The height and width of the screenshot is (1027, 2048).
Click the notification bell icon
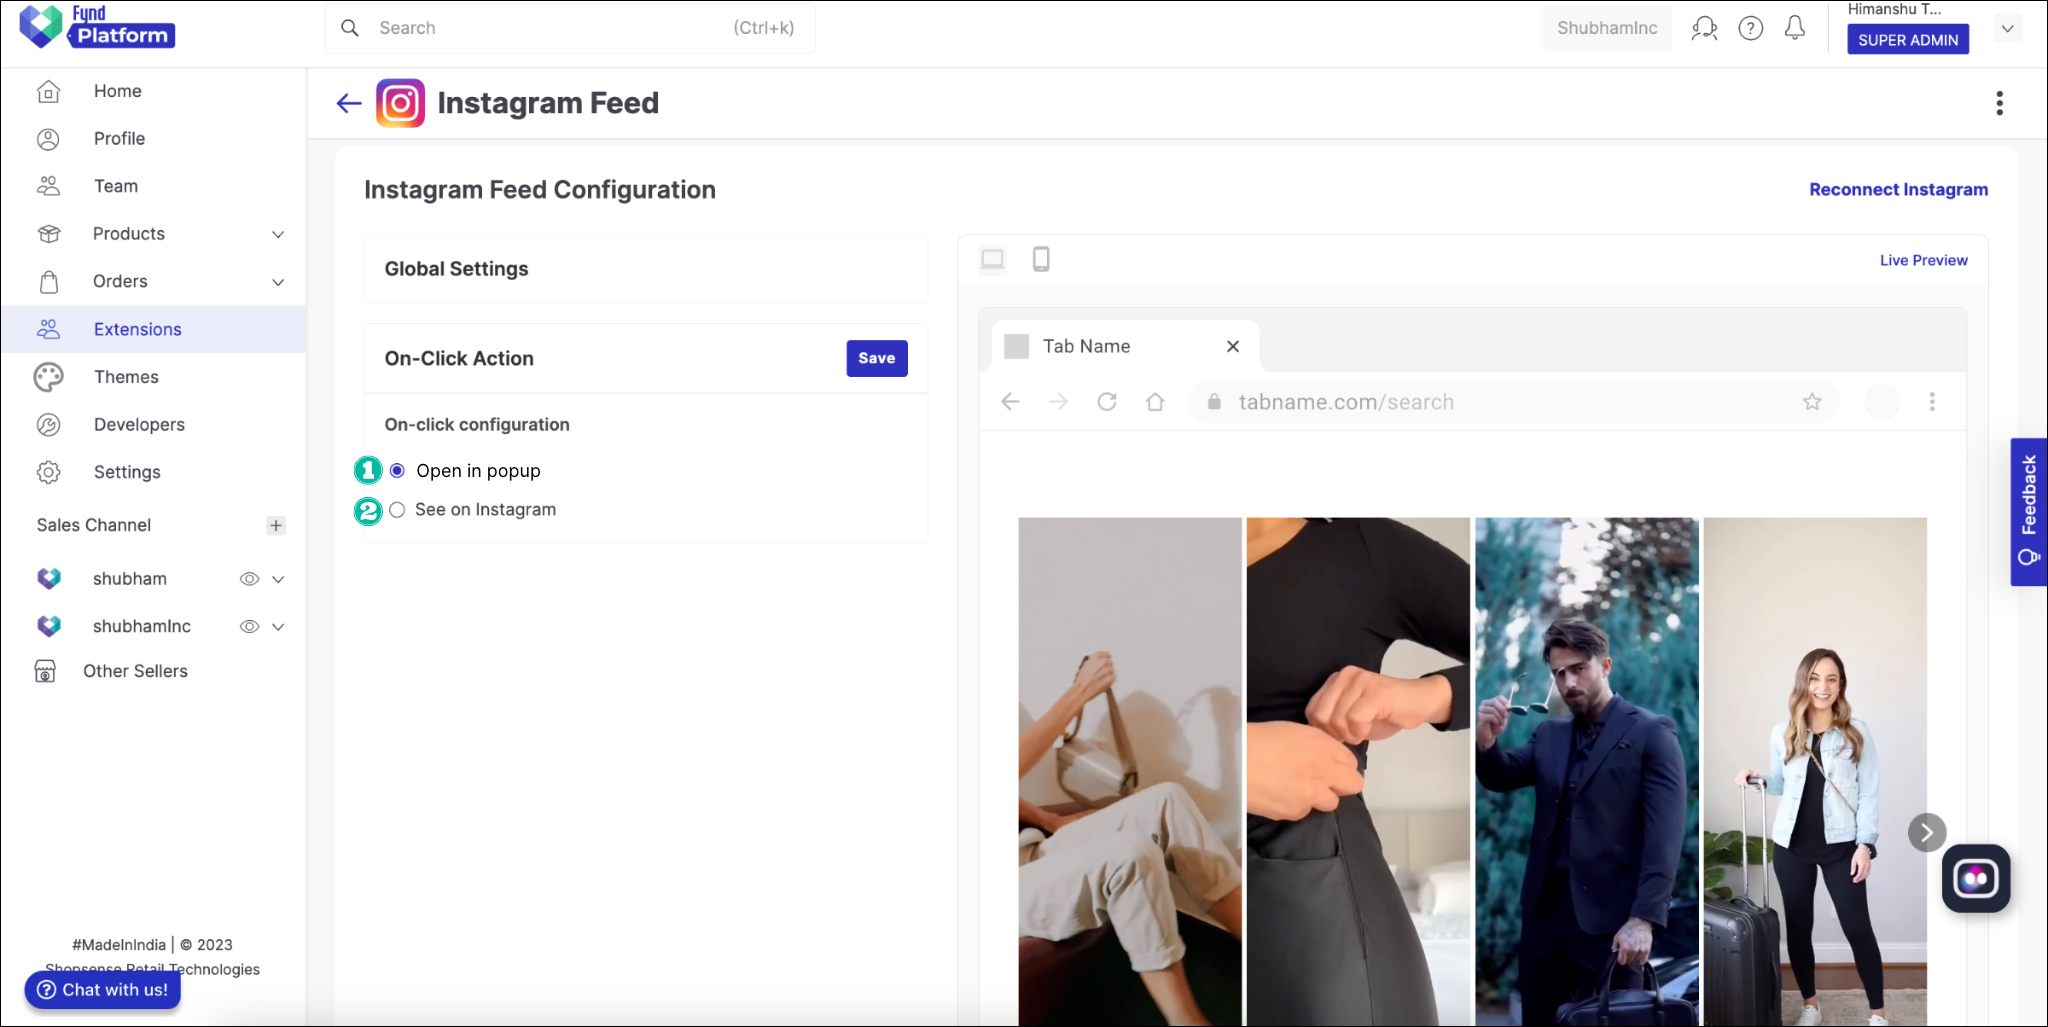[x=1794, y=27]
